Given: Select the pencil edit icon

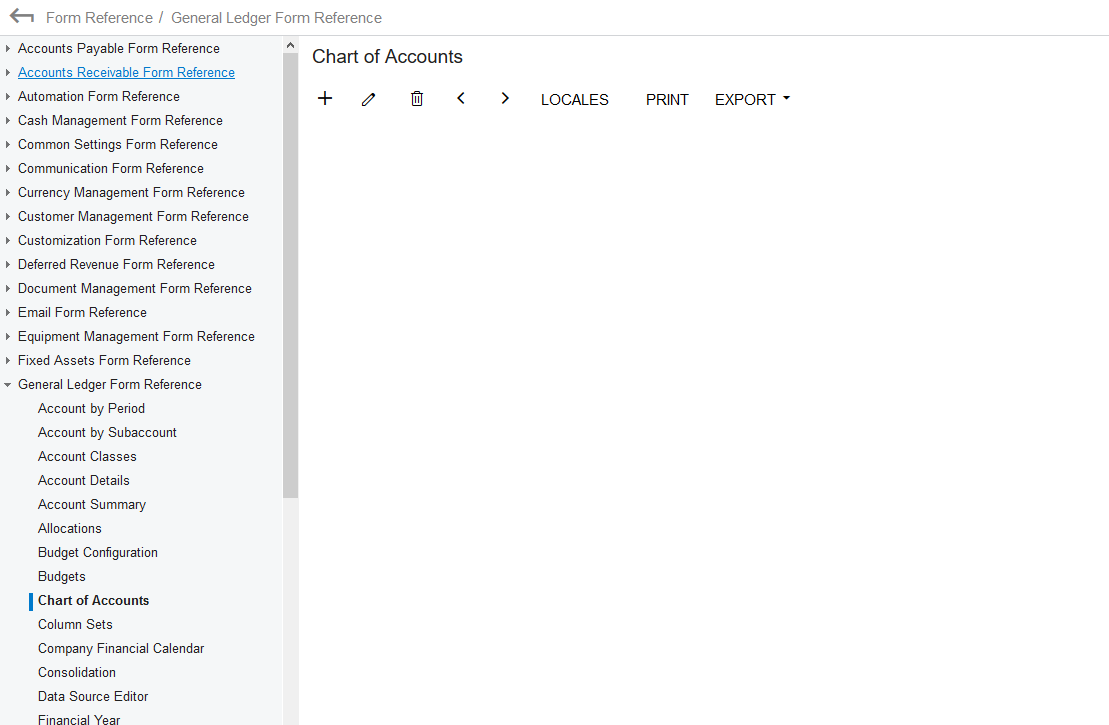Looking at the screenshot, I should click(368, 98).
